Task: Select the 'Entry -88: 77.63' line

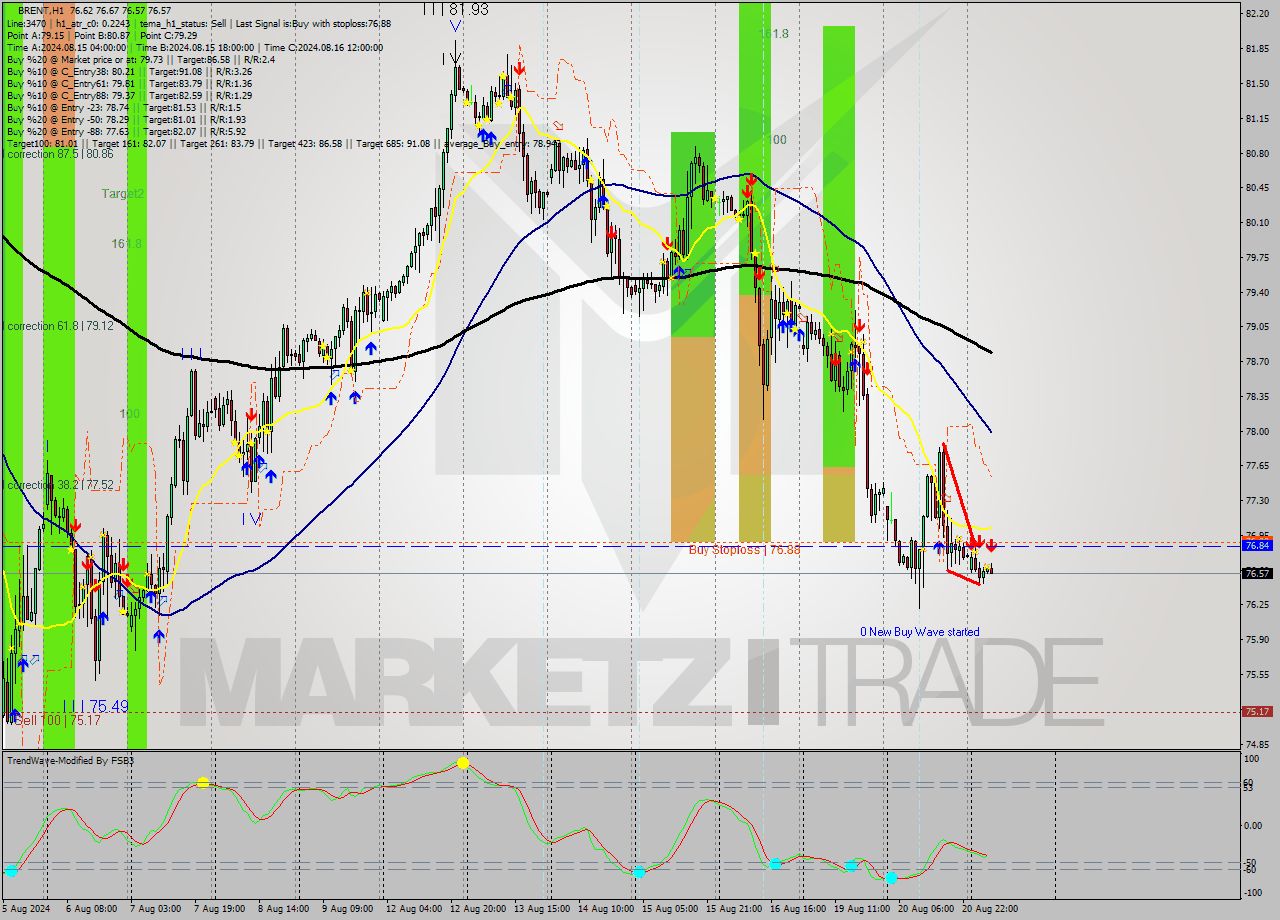Action: tap(126, 132)
